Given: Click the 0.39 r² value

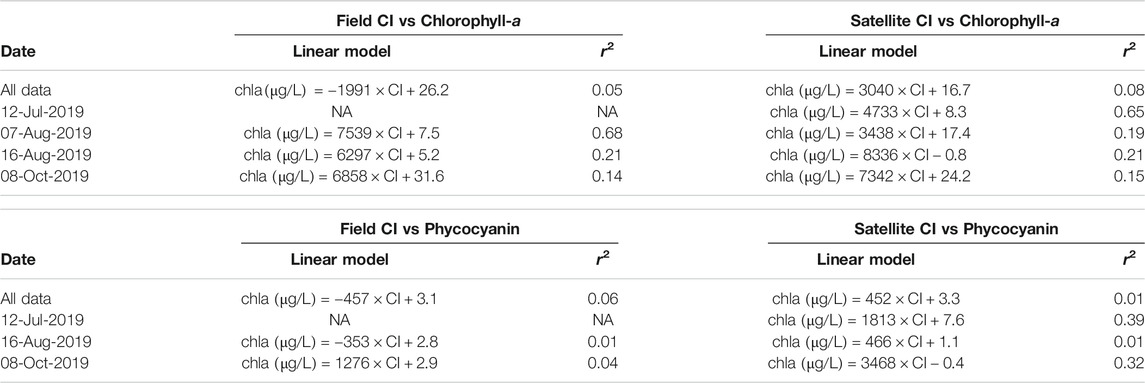Looking at the screenshot, I should point(1130,320).
